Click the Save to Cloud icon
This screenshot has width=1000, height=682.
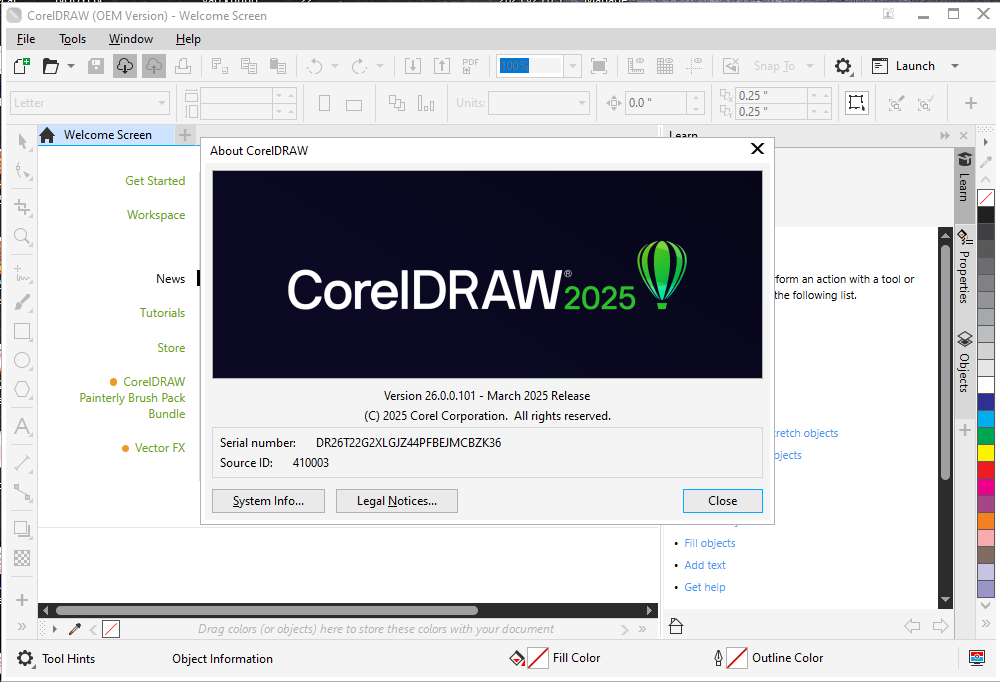[x=154, y=66]
